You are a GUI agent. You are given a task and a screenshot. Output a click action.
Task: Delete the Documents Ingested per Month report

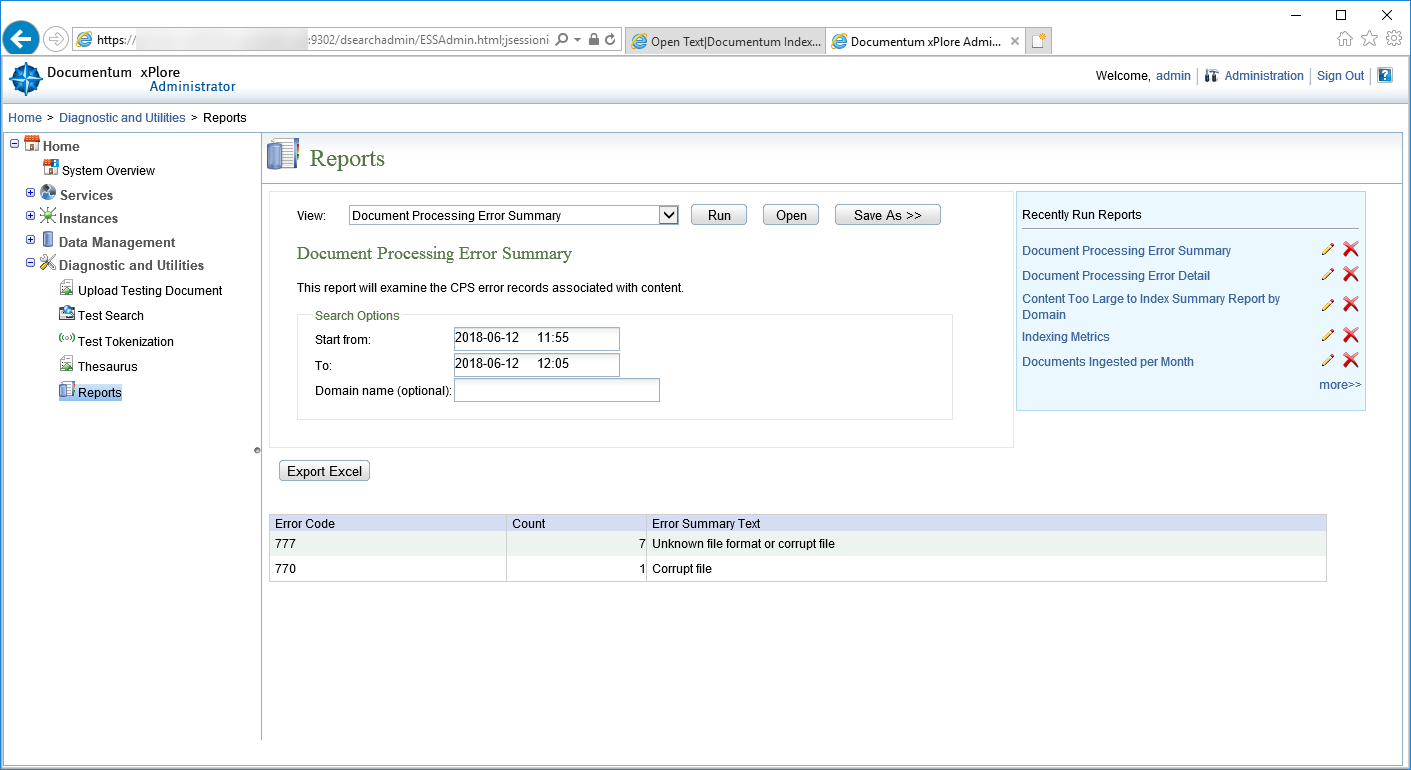pos(1351,360)
